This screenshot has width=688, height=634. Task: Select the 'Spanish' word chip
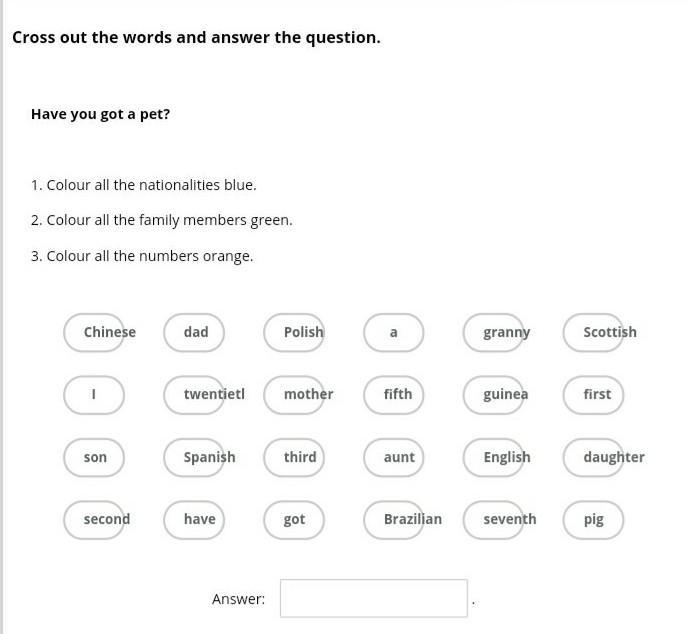[195, 457]
